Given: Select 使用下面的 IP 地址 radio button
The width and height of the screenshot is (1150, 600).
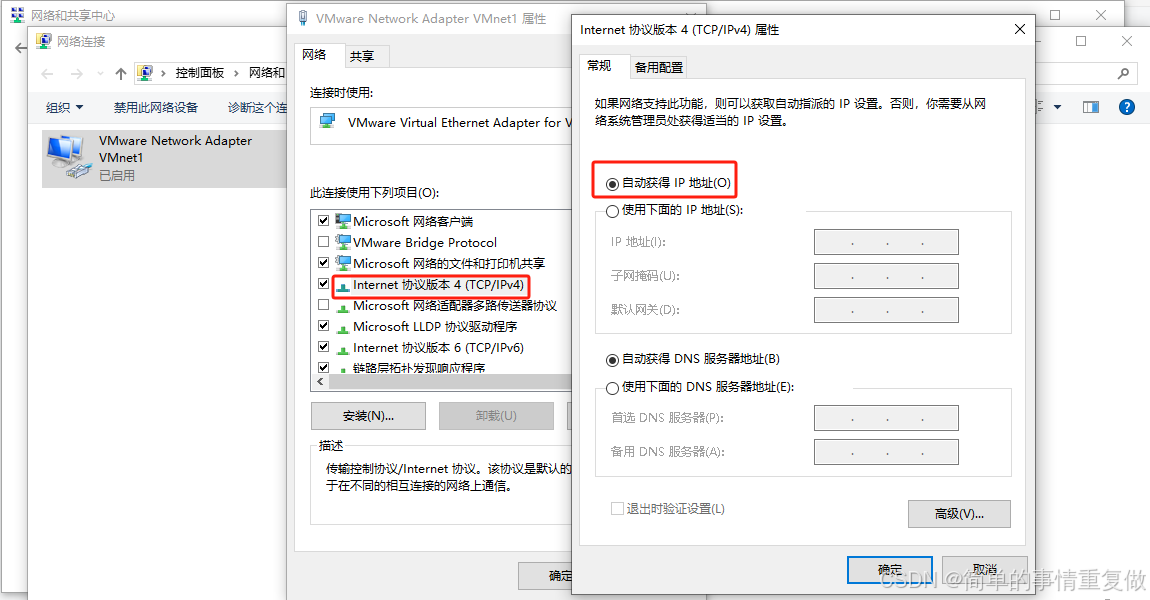Looking at the screenshot, I should click(x=612, y=211).
